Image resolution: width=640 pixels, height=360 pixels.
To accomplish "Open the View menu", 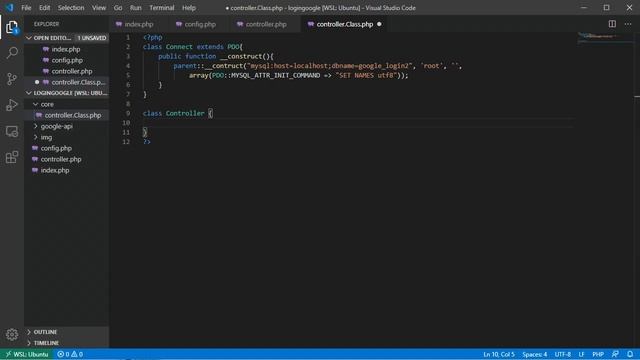I will [99, 8].
